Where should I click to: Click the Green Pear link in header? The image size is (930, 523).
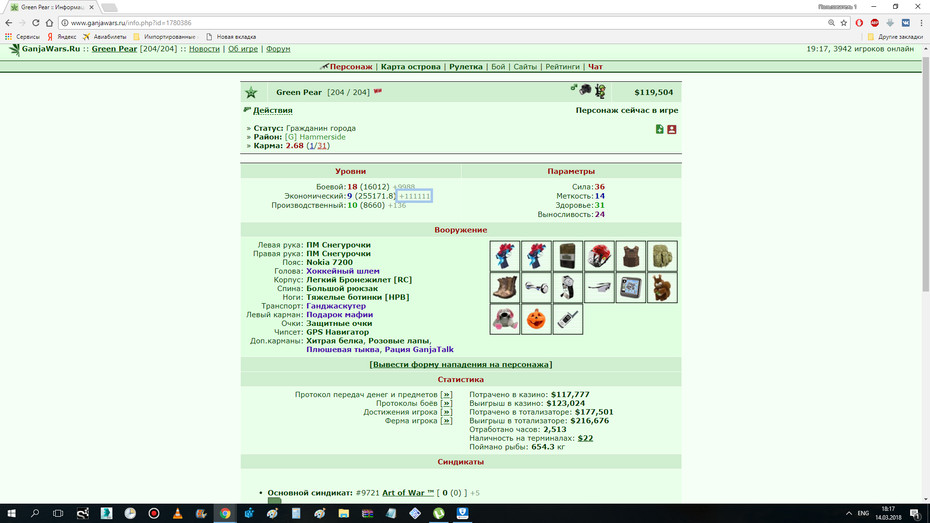[x=114, y=49]
